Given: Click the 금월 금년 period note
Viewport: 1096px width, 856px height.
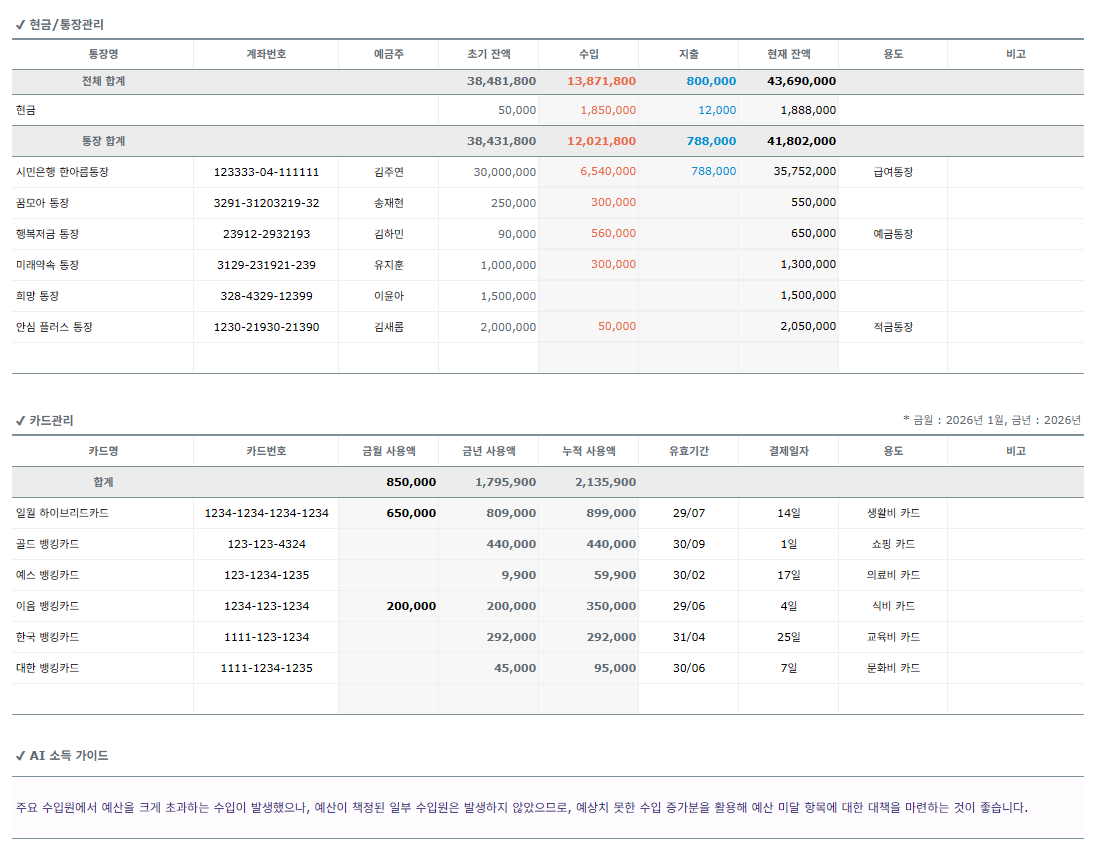Looking at the screenshot, I should (x=992, y=420).
